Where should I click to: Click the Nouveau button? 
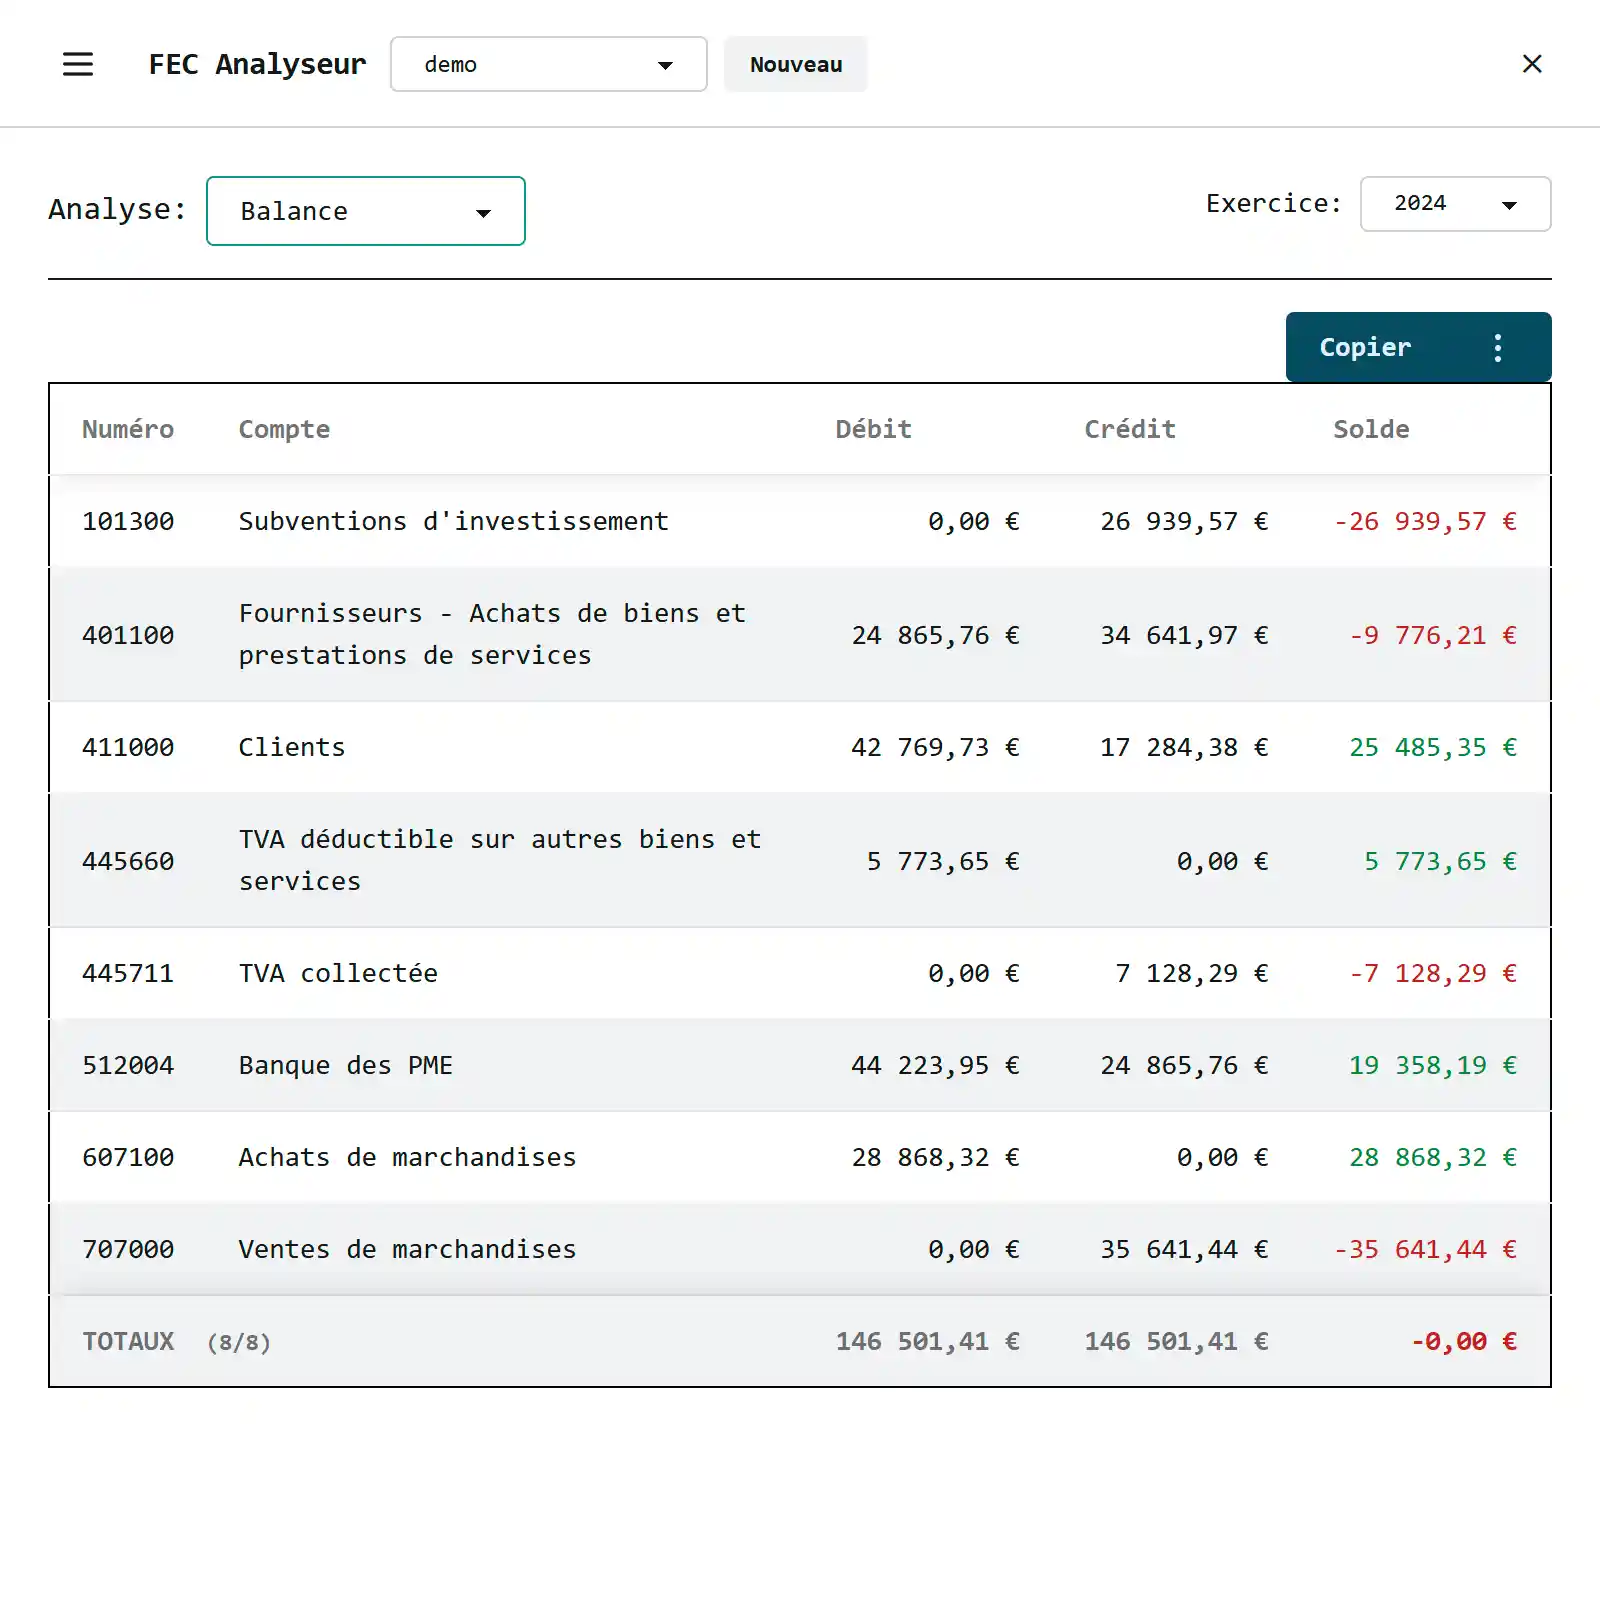pos(795,64)
